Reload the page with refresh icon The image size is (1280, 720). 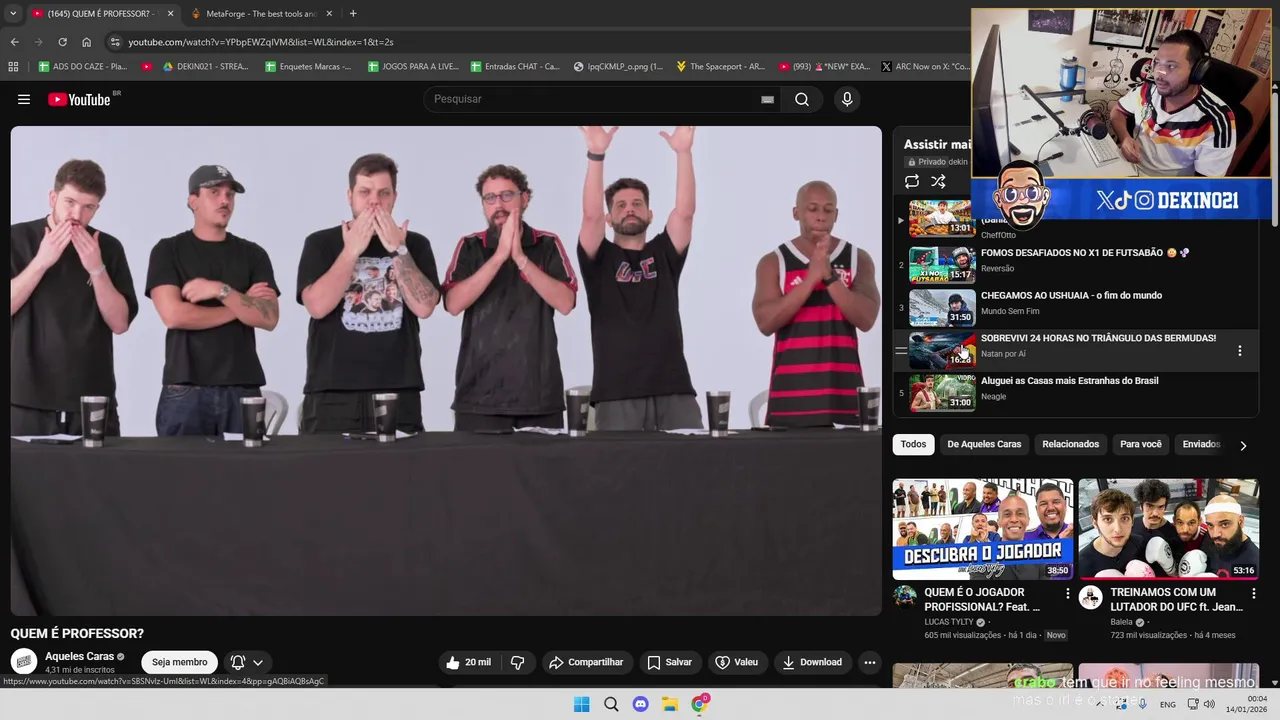click(x=62, y=42)
